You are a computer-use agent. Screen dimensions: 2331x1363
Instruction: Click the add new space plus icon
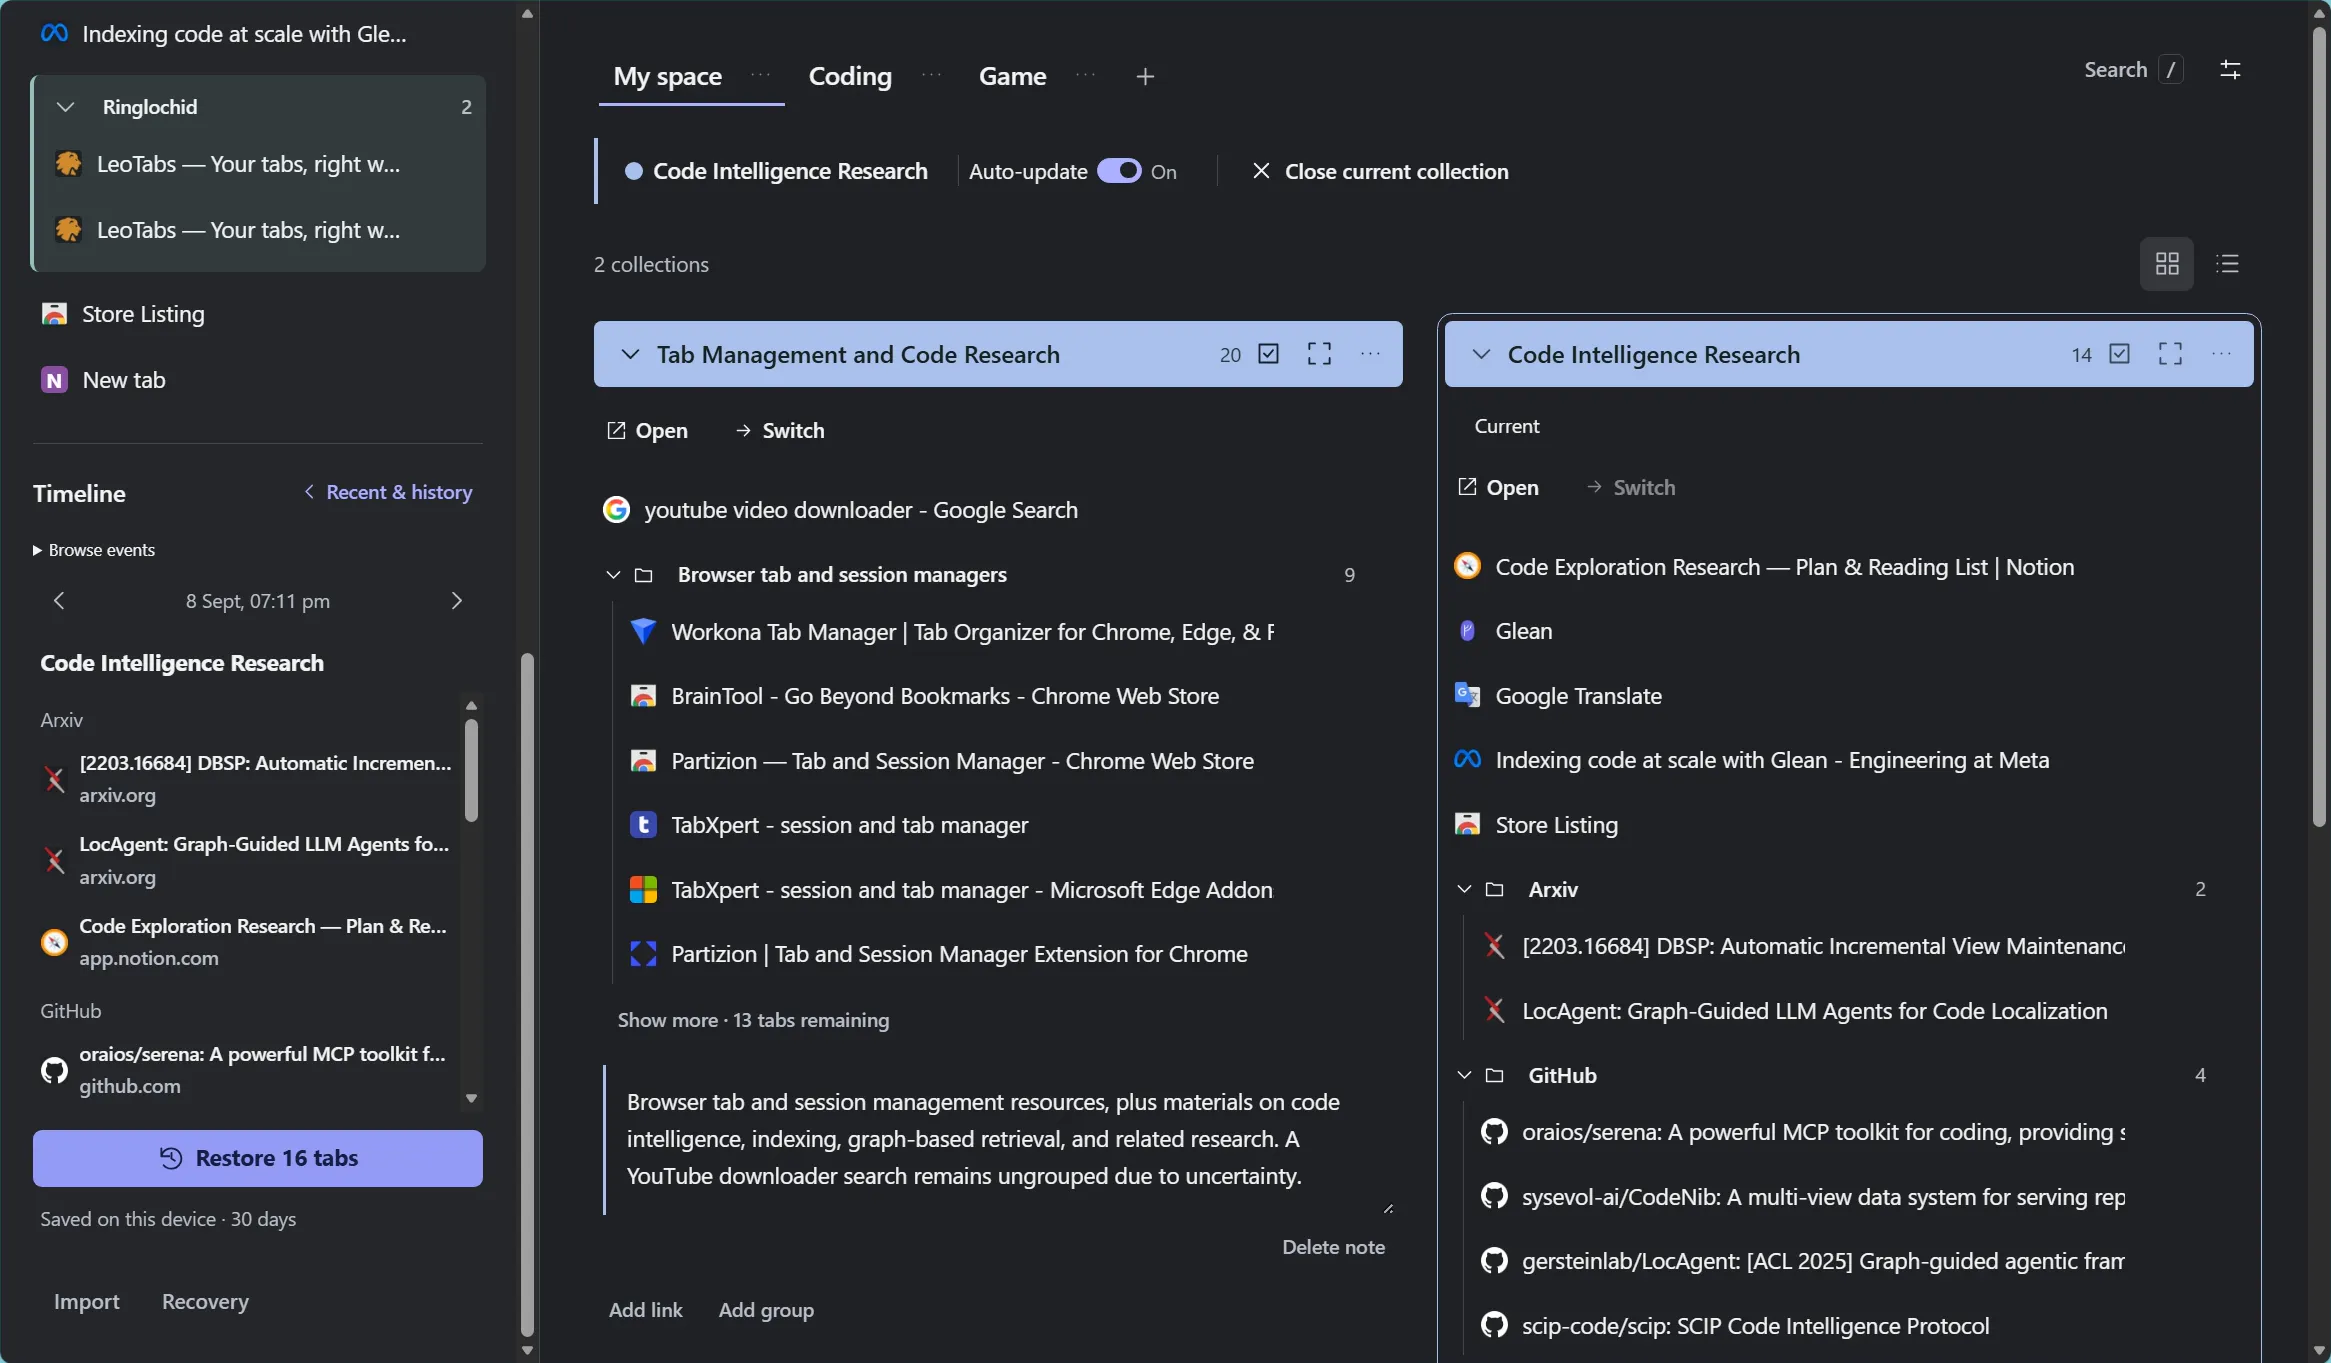[1145, 77]
